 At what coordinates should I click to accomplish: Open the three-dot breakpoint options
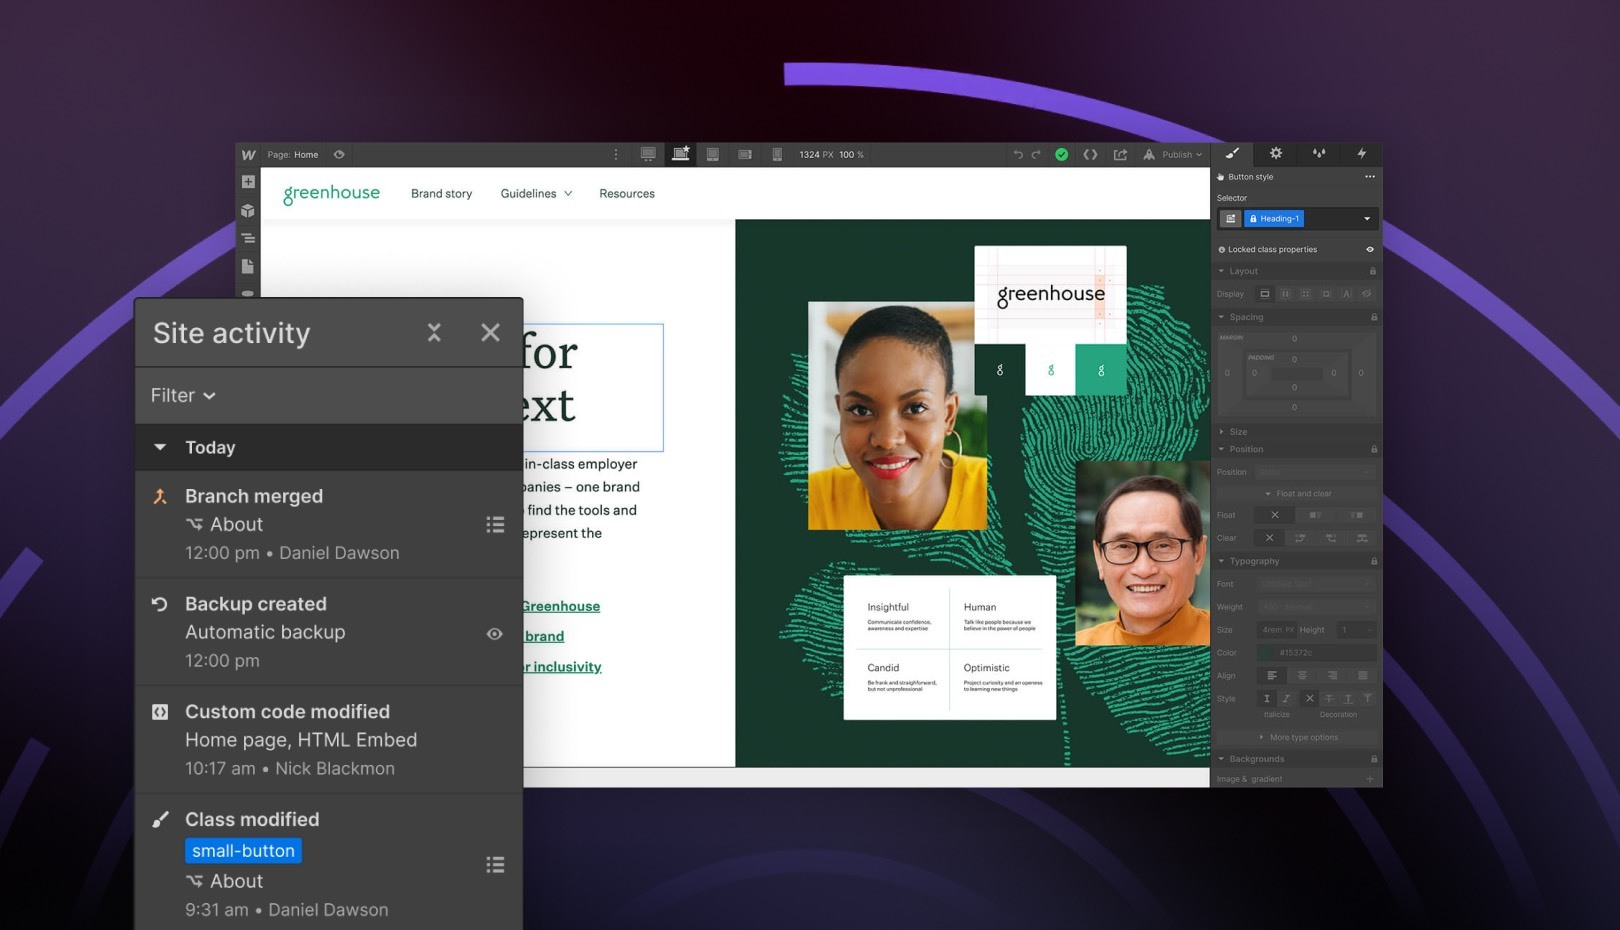click(x=616, y=155)
